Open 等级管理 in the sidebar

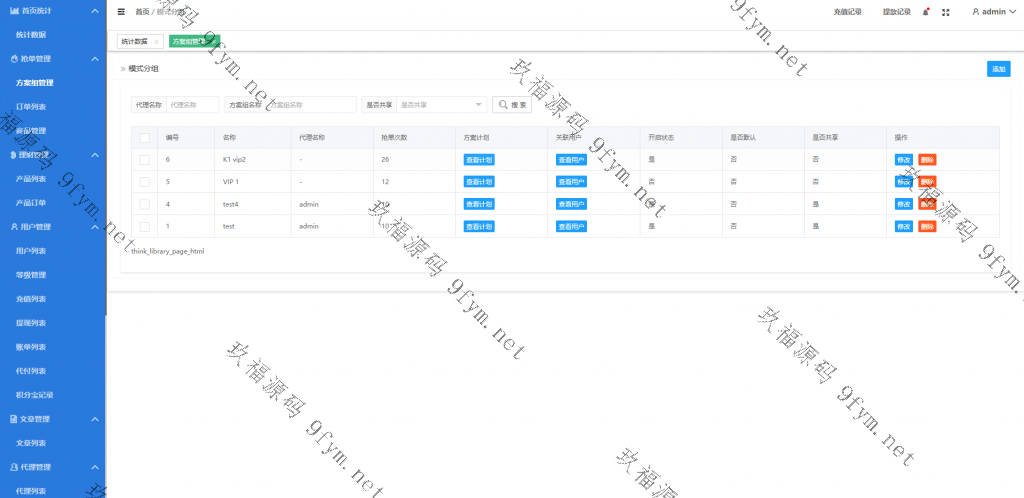(x=31, y=275)
